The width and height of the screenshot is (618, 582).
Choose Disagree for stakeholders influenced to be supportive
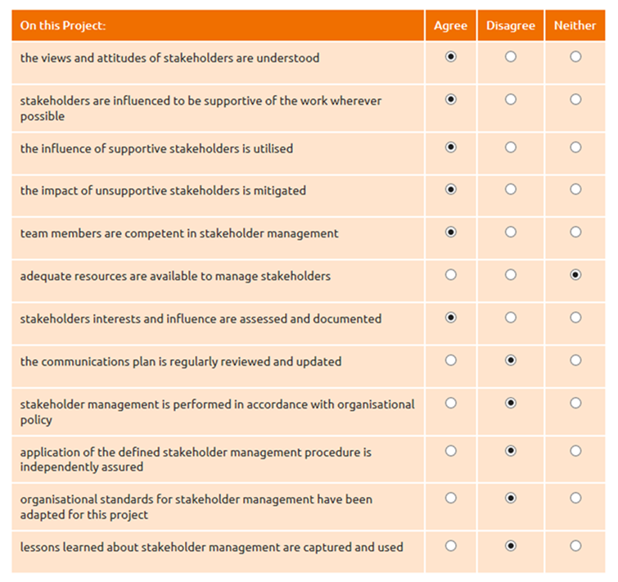510,99
